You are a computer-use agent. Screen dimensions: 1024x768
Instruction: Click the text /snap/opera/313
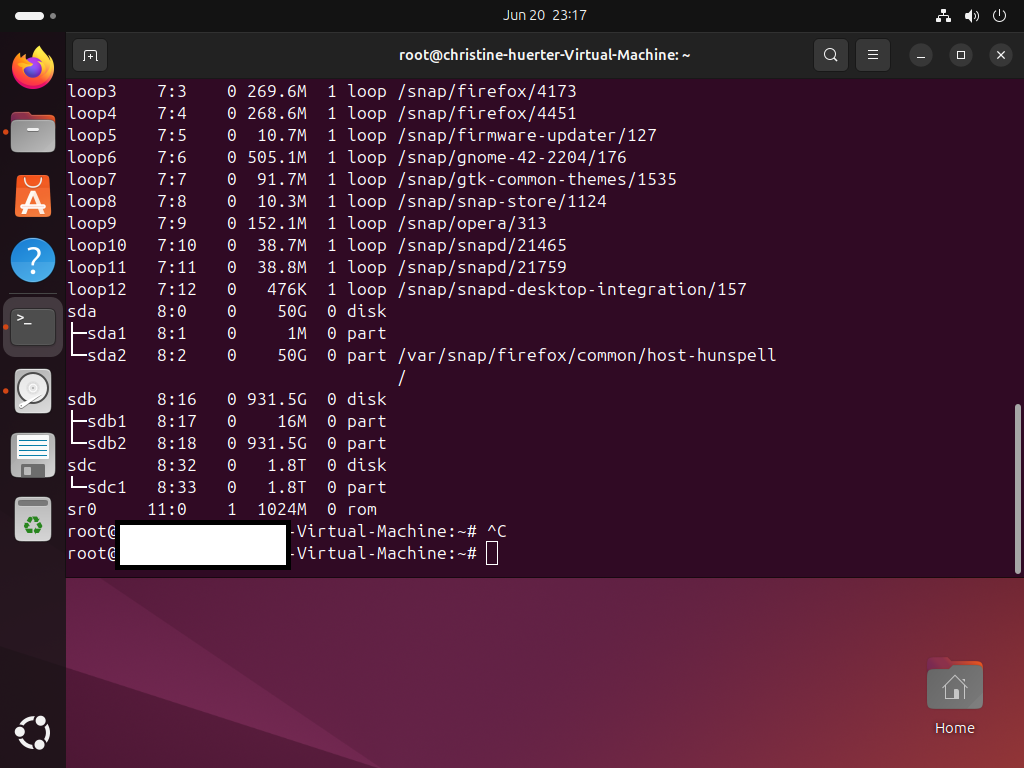click(472, 223)
